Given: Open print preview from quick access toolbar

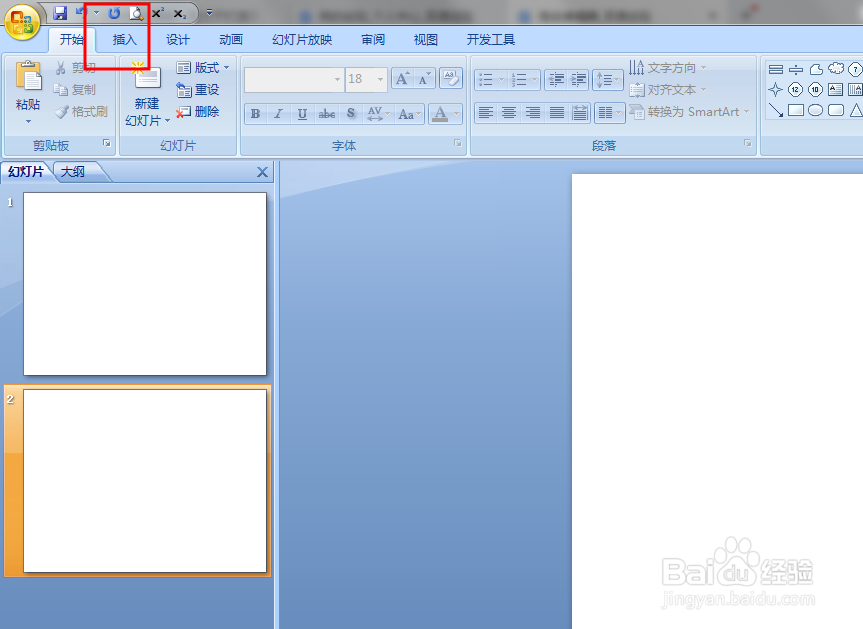Looking at the screenshot, I should (136, 13).
